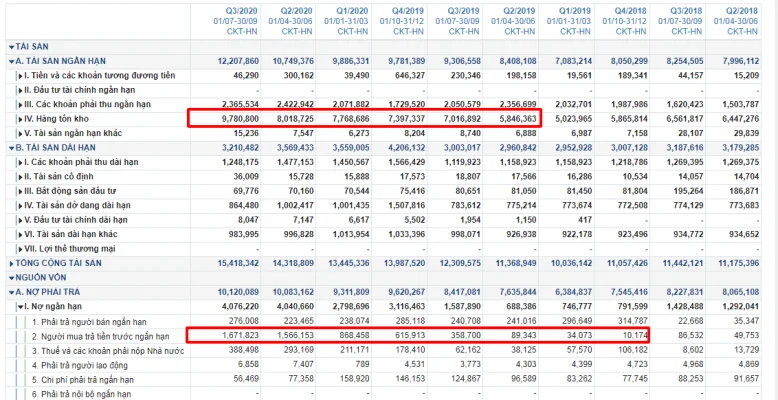The image size is (778, 400).
Task: Click total assets value 15,418,342
Action: (x=238, y=263)
